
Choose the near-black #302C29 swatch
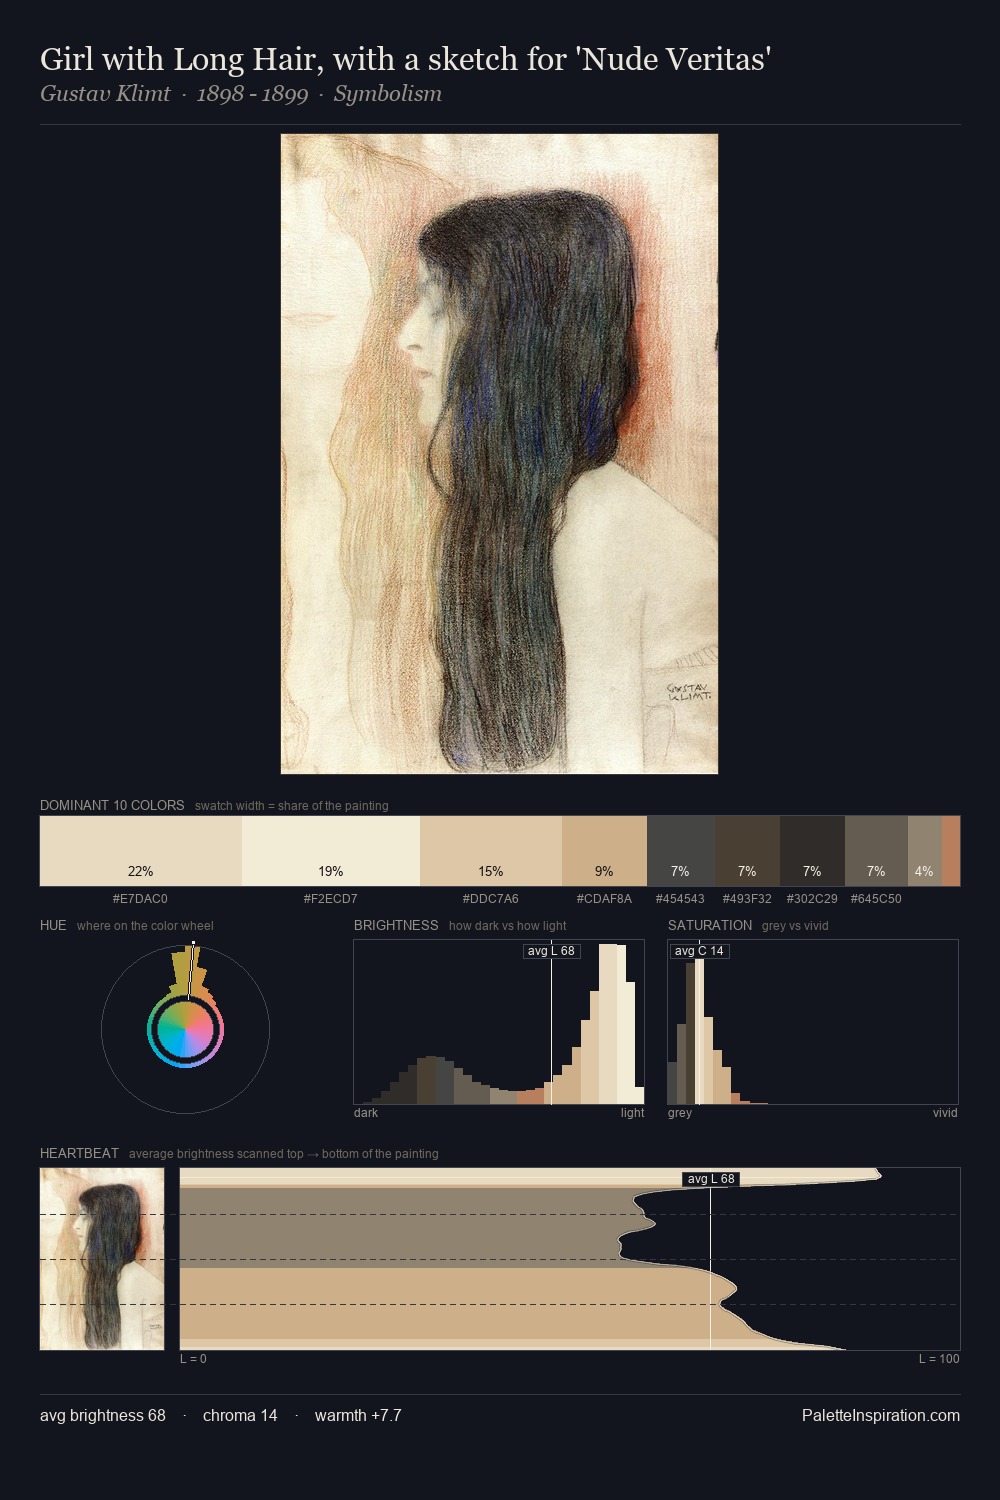click(x=812, y=851)
